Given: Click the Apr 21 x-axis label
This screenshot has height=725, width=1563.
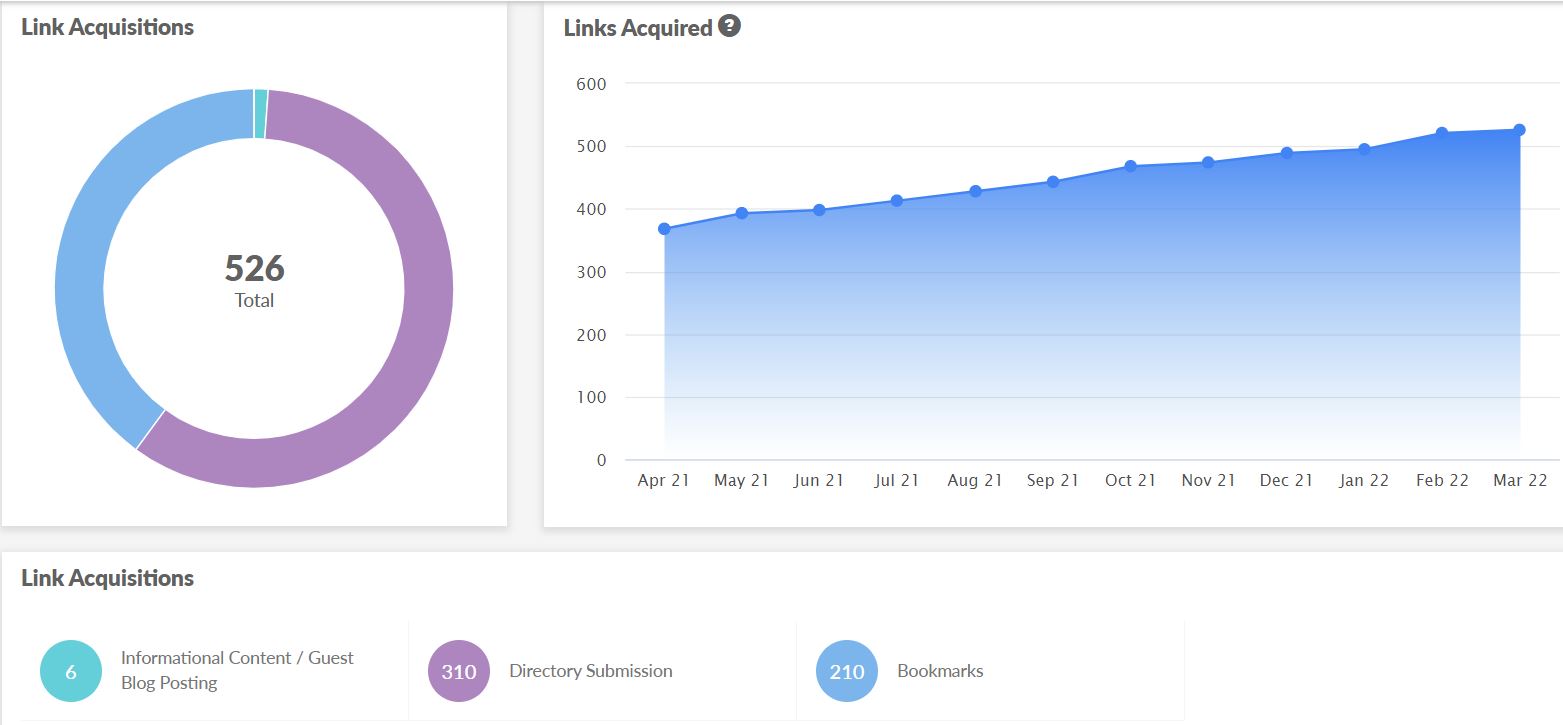Looking at the screenshot, I should tap(664, 480).
